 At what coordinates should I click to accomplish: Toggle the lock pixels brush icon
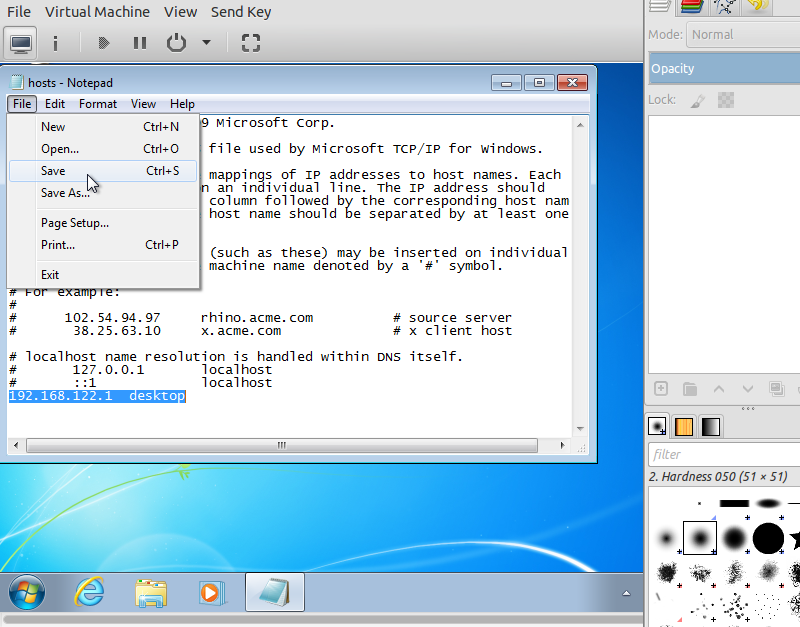point(698,100)
